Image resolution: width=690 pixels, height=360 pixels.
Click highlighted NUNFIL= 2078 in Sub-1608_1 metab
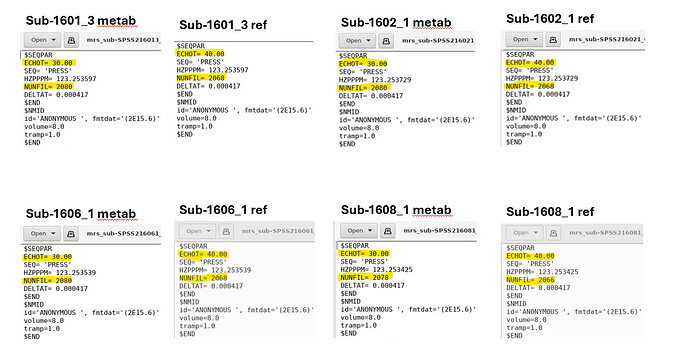tap(364, 277)
